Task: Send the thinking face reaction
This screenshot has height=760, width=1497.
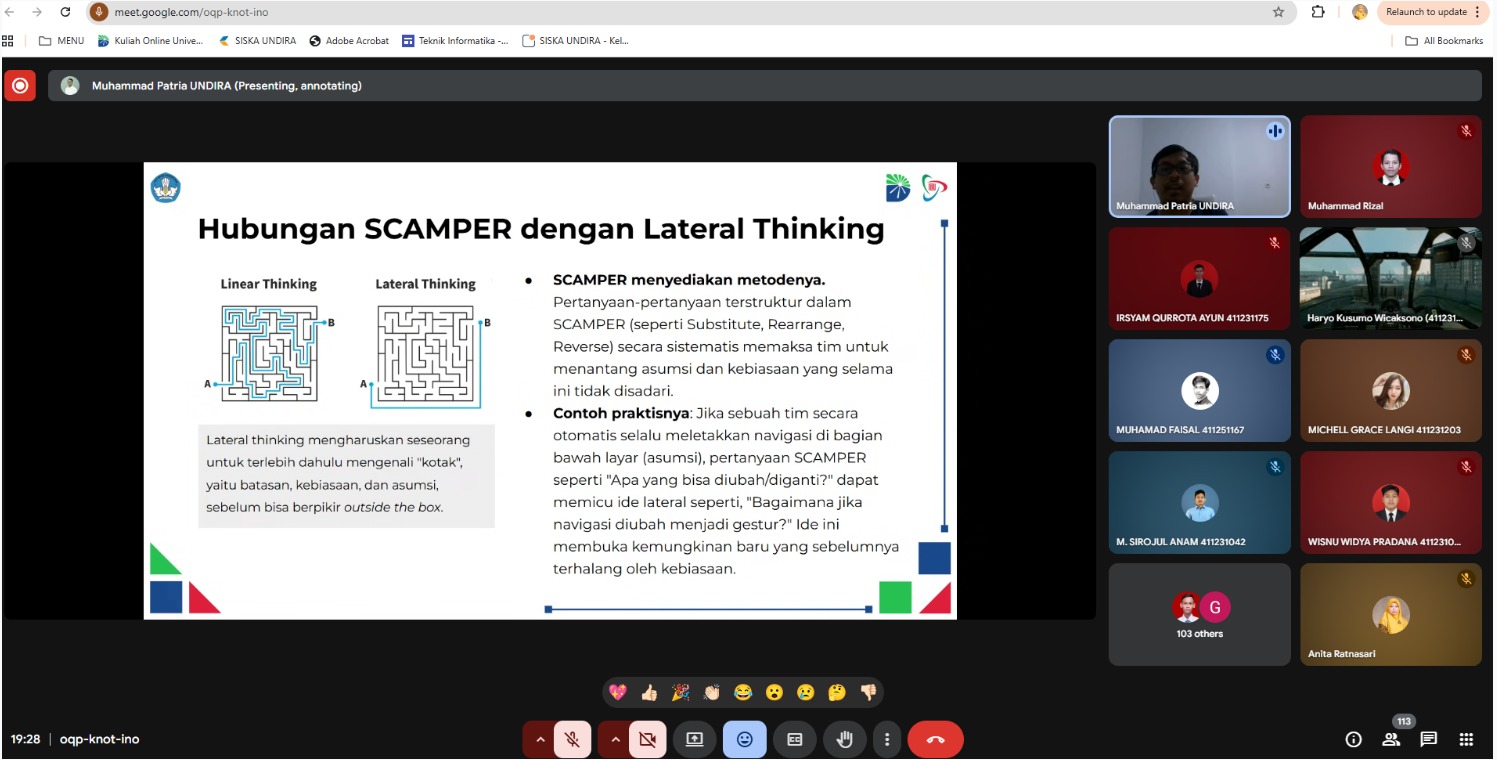Action: tap(837, 692)
